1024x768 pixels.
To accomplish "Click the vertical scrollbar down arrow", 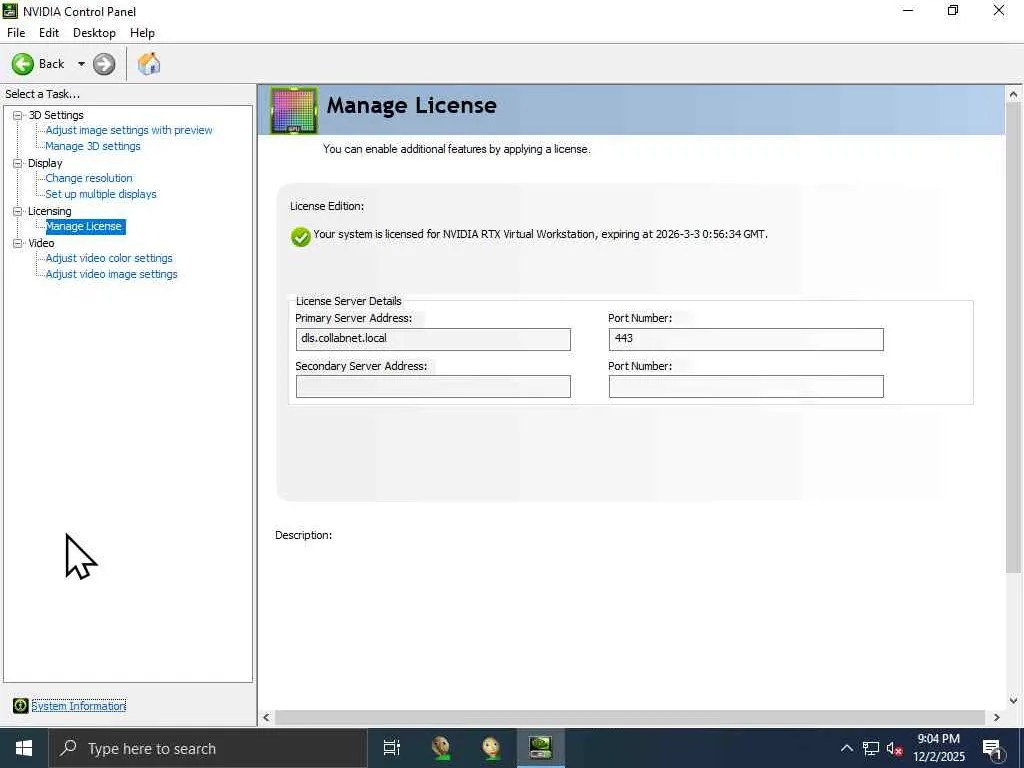I will click(1014, 701).
